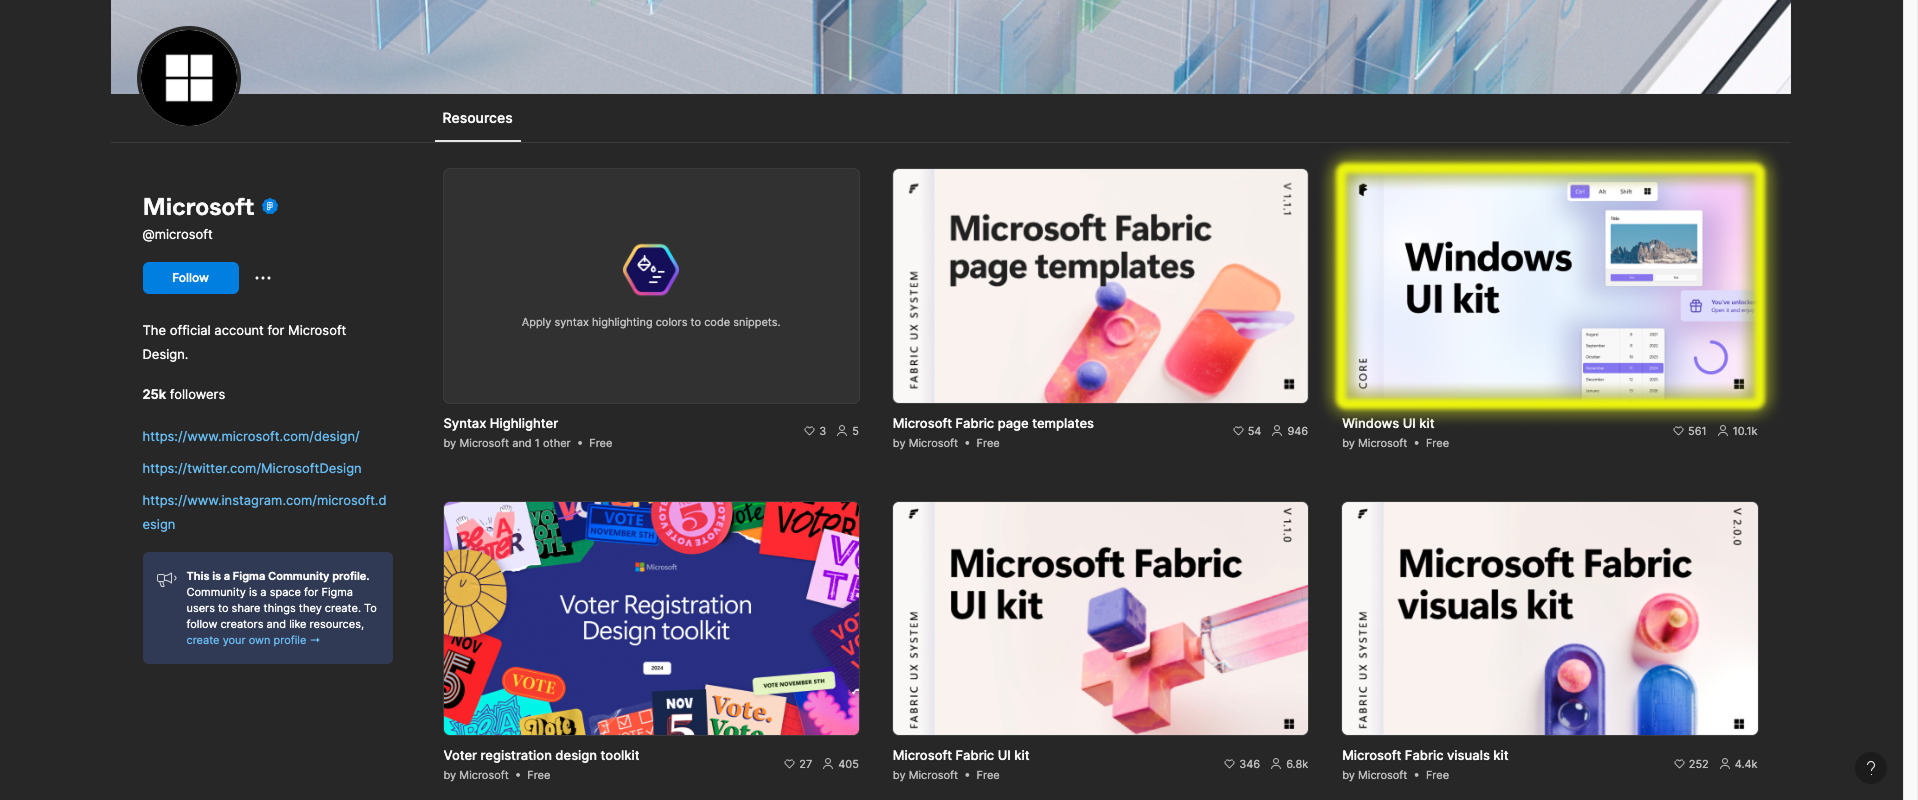Viewport: 1918px width, 800px height.
Task: Open Voter registration design toolkit title link
Action: coord(541,755)
